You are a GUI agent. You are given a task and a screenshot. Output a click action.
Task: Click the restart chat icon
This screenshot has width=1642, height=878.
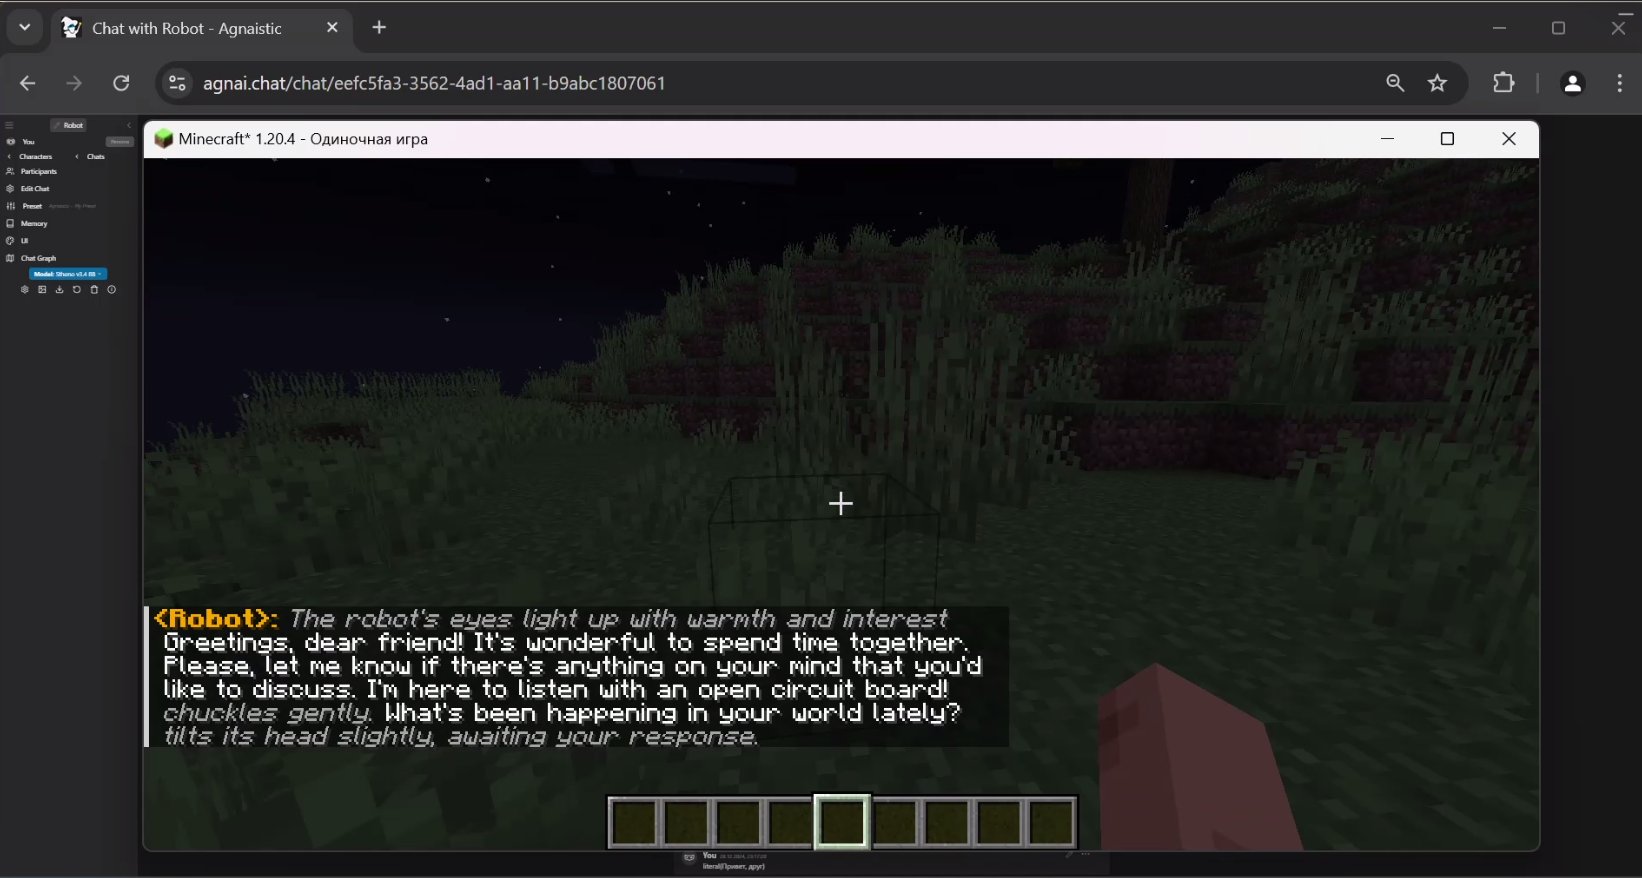(77, 290)
